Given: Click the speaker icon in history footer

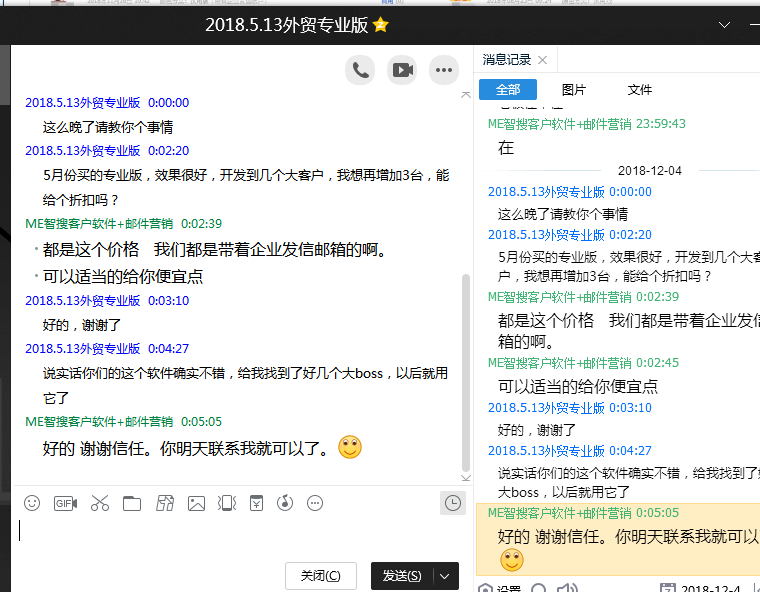Looking at the screenshot, I should [x=568, y=588].
